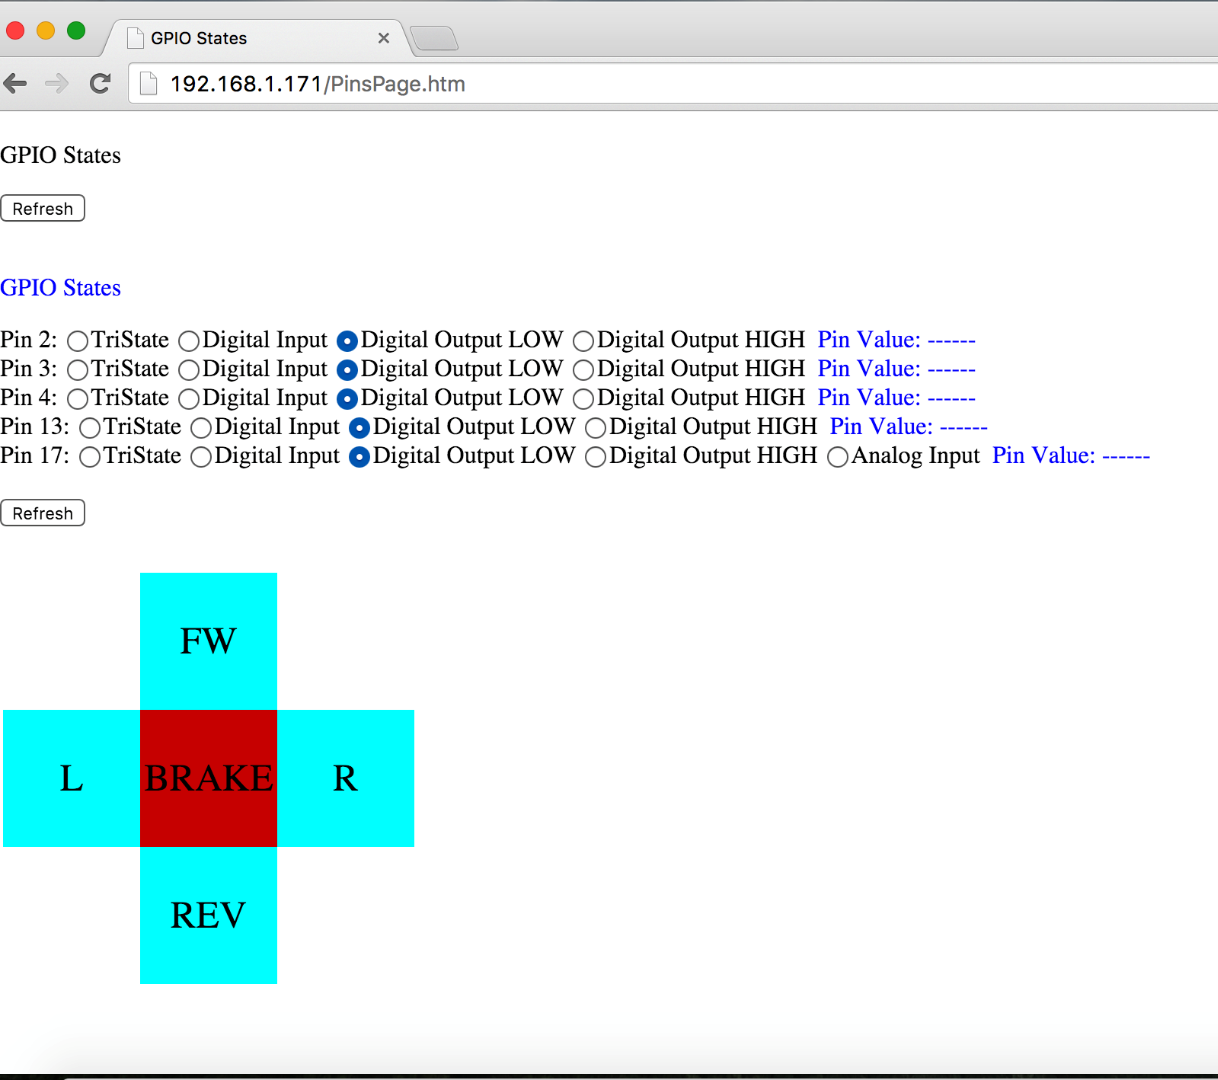Reload the current page
This screenshot has height=1080, width=1218.
click(100, 83)
